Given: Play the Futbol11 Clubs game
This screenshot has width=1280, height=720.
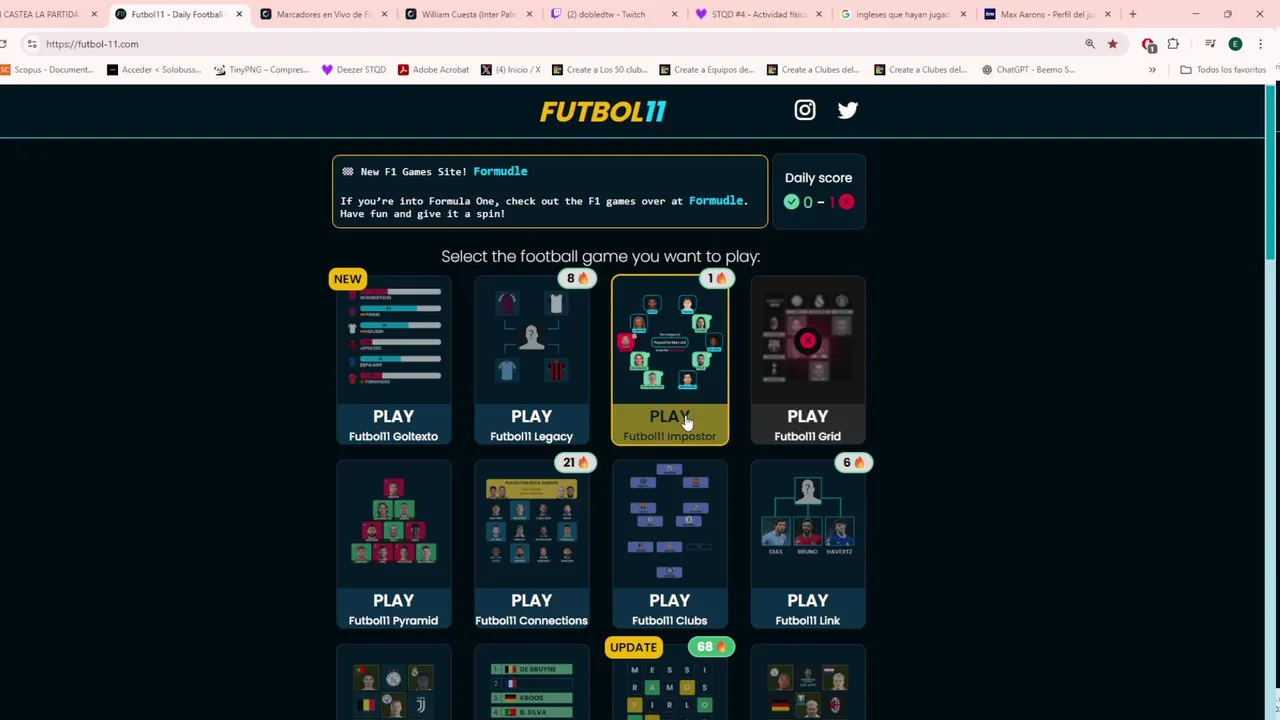Looking at the screenshot, I should click(x=669, y=544).
